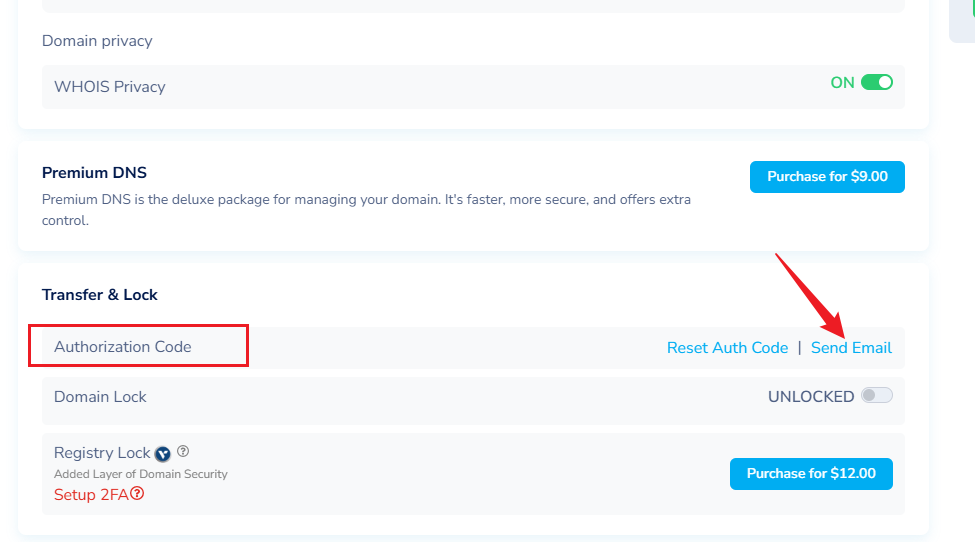975x542 pixels.
Task: Turn off the WHOIS Privacy toggle
Action: (876, 83)
